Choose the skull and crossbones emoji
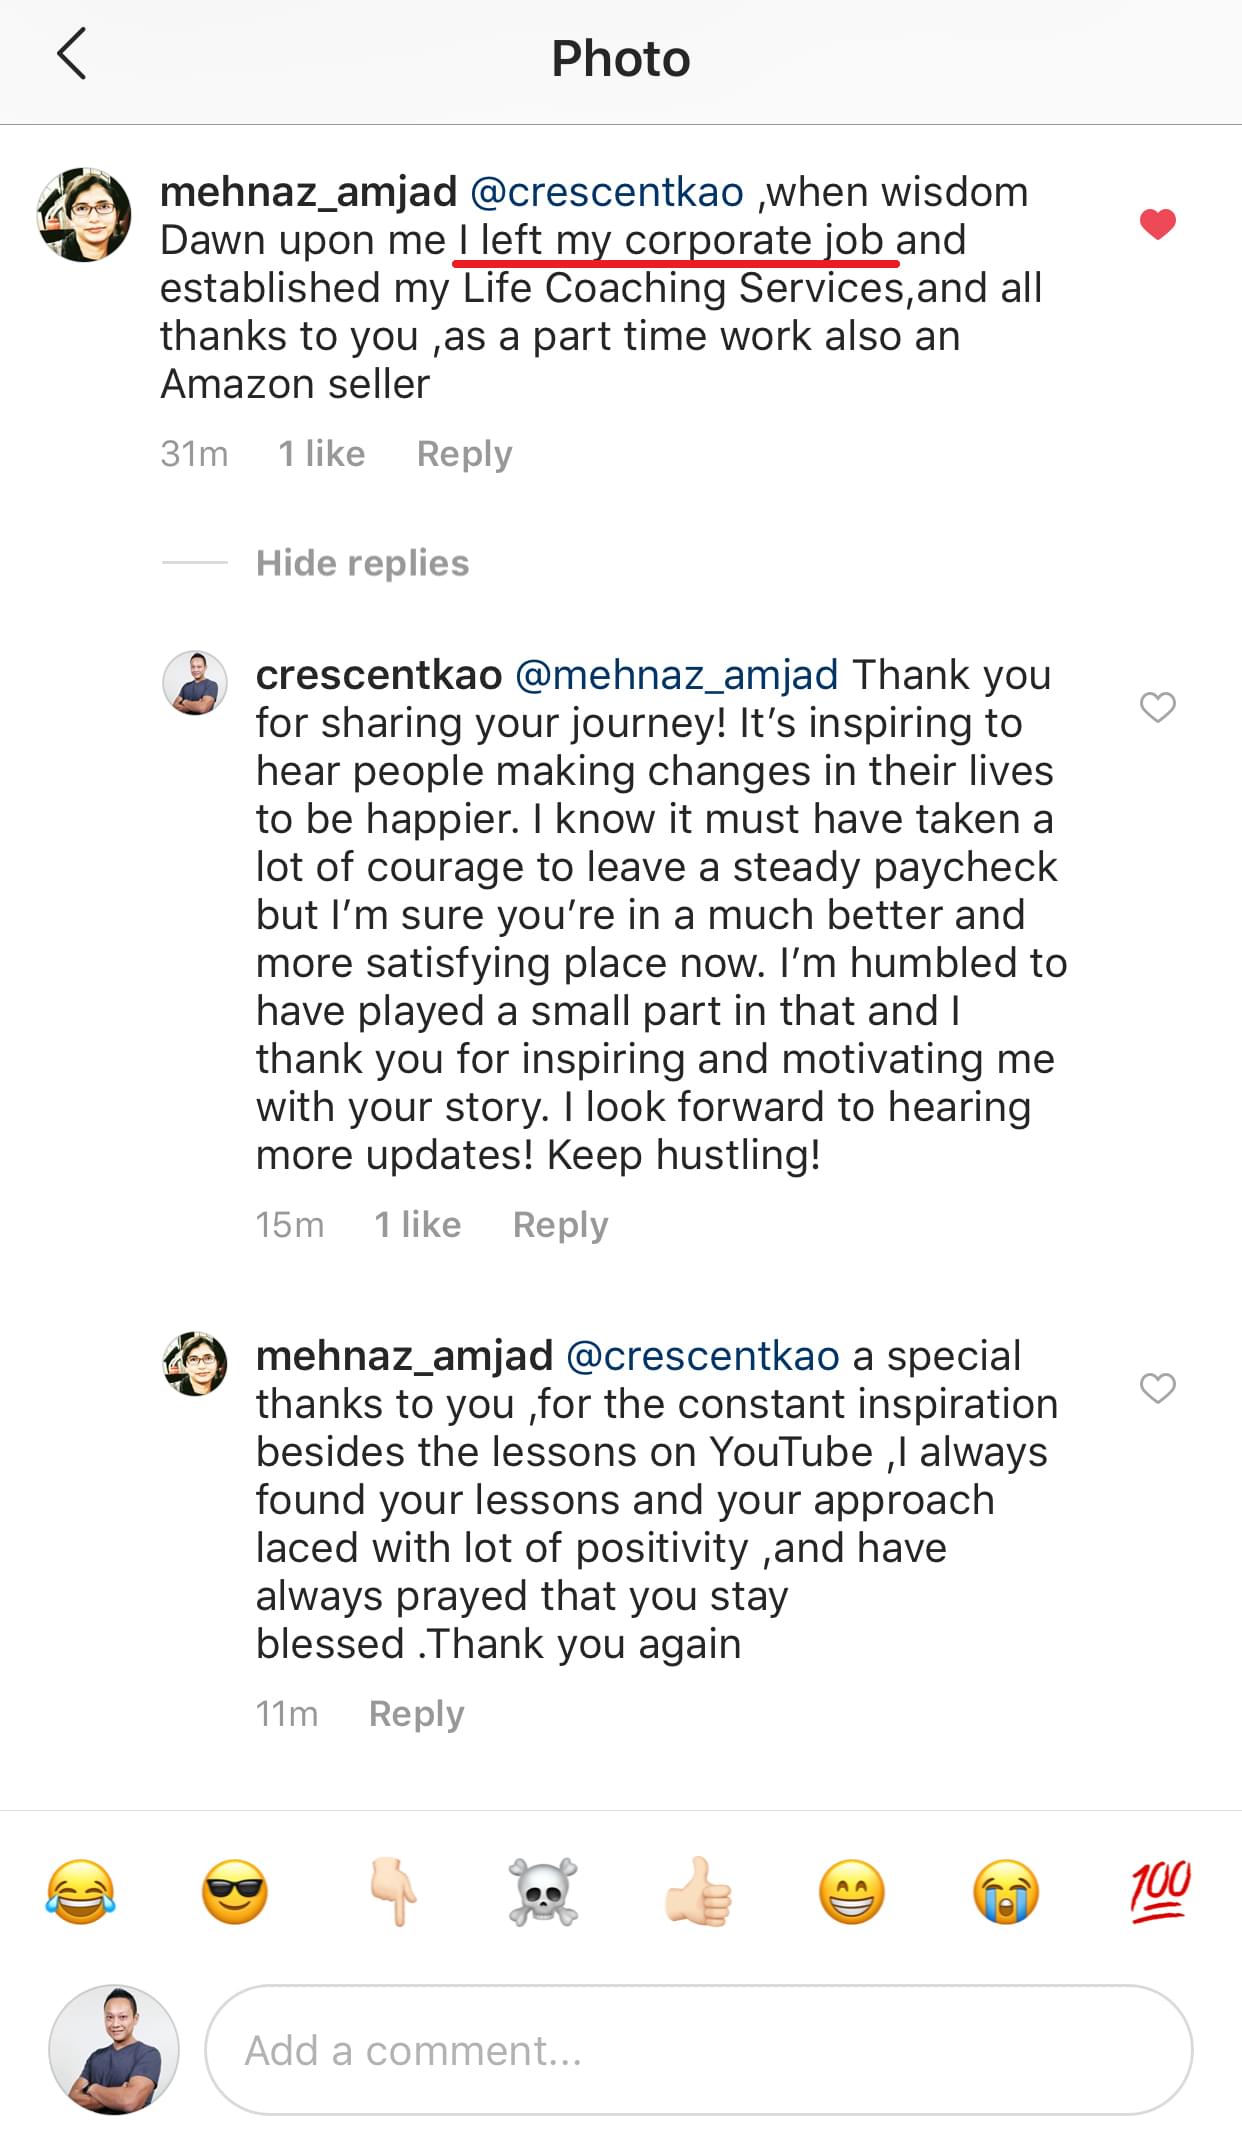 click(x=544, y=1892)
